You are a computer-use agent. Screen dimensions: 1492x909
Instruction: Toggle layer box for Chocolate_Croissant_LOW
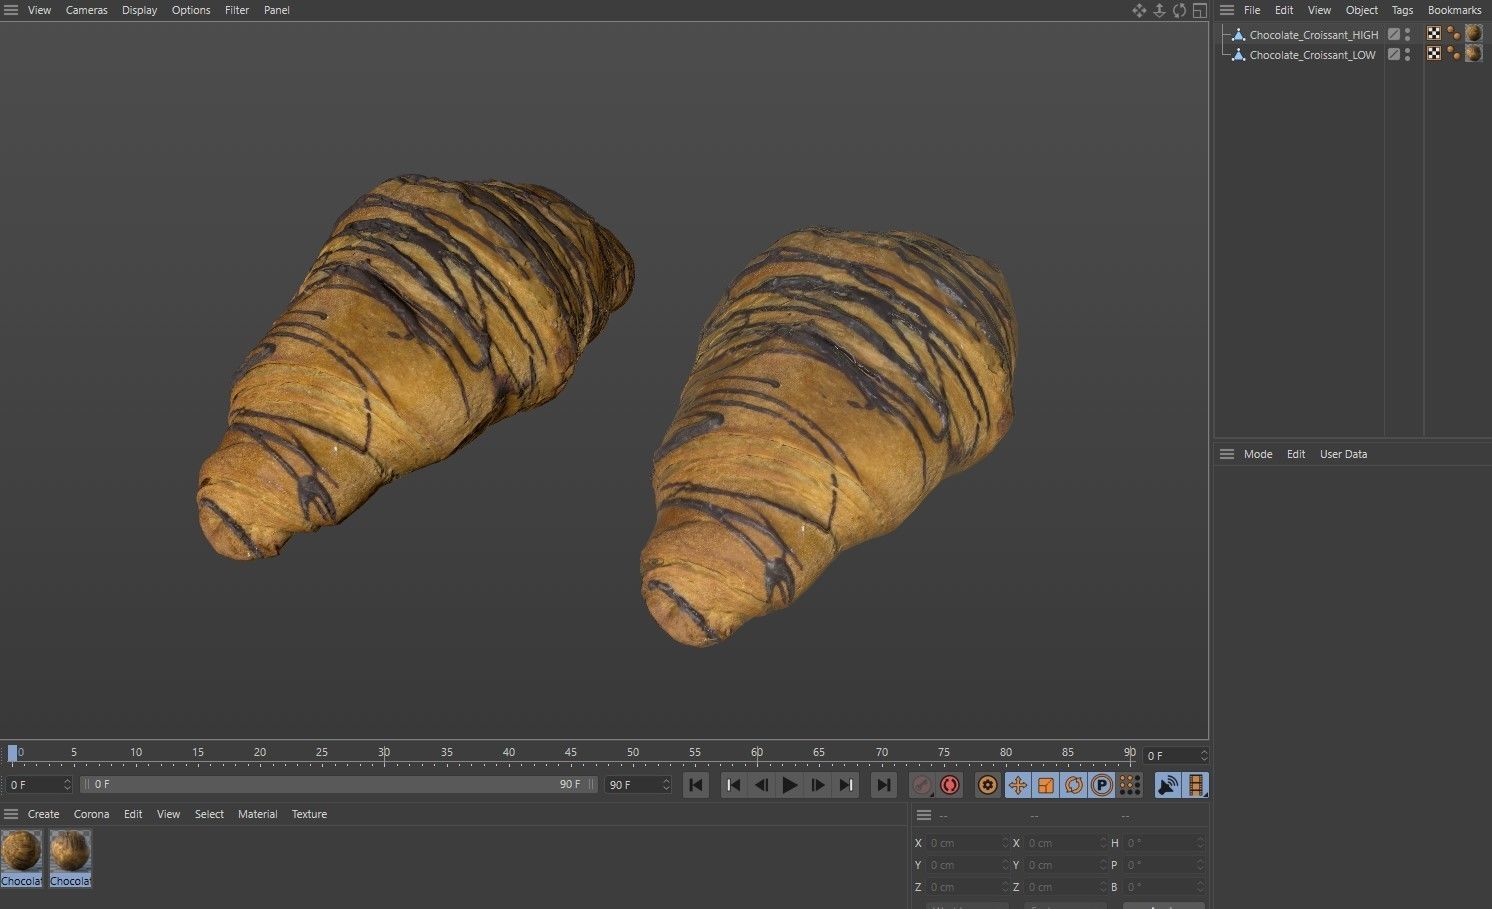[1394, 54]
